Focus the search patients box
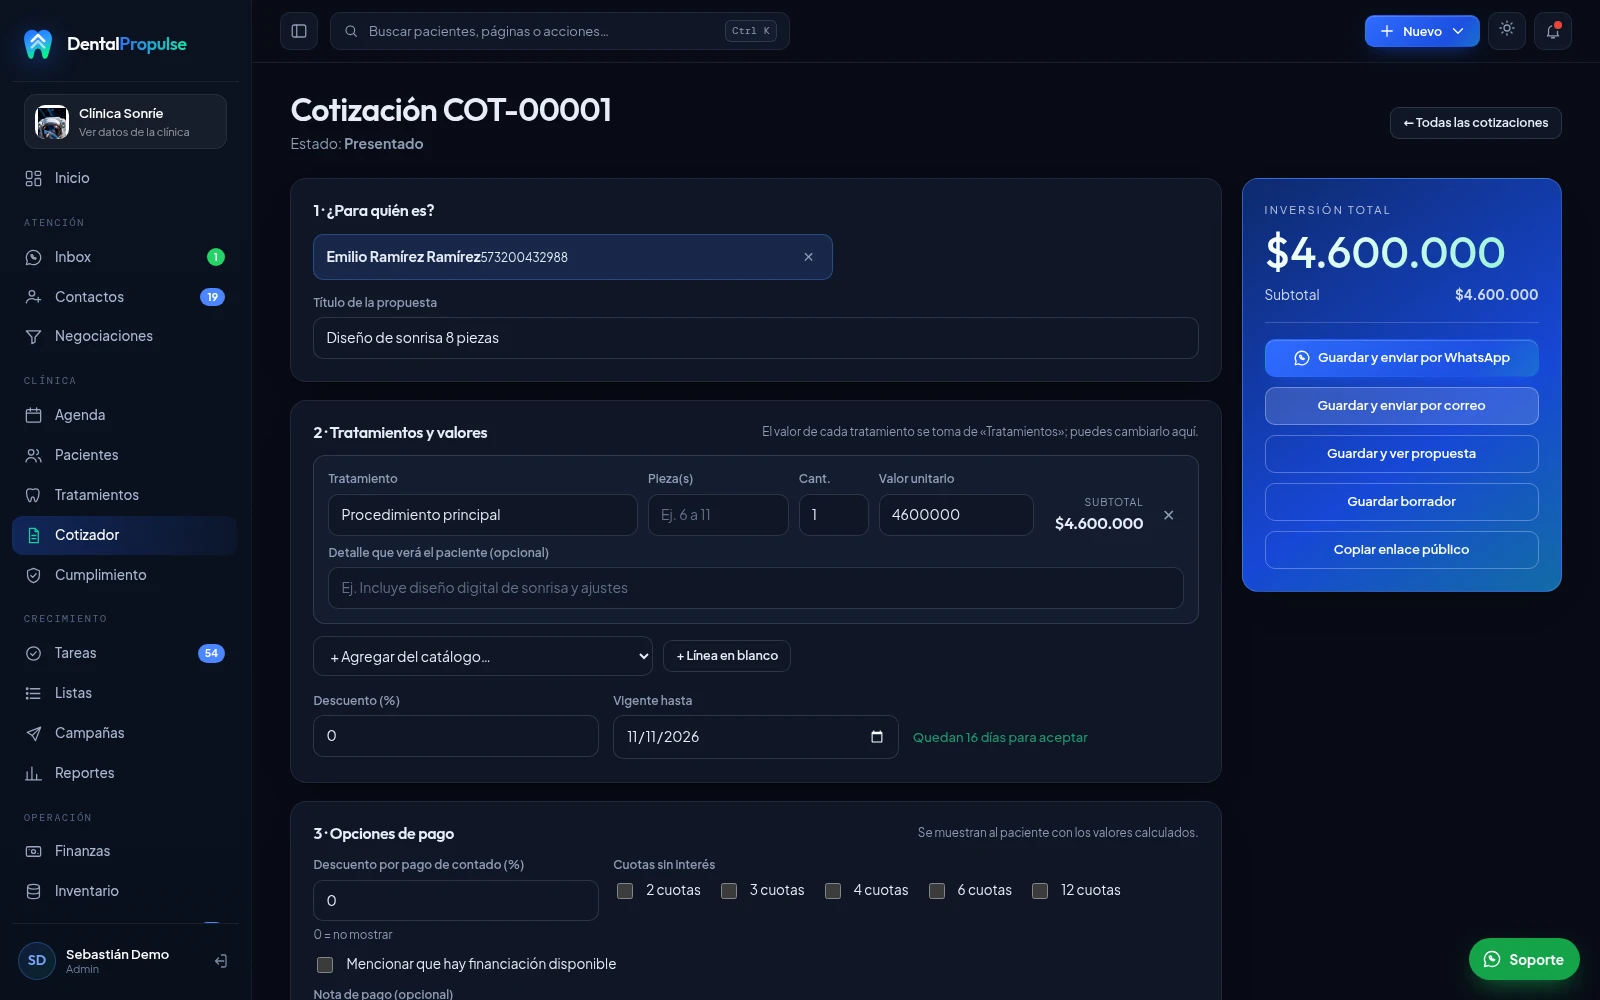 (560, 31)
